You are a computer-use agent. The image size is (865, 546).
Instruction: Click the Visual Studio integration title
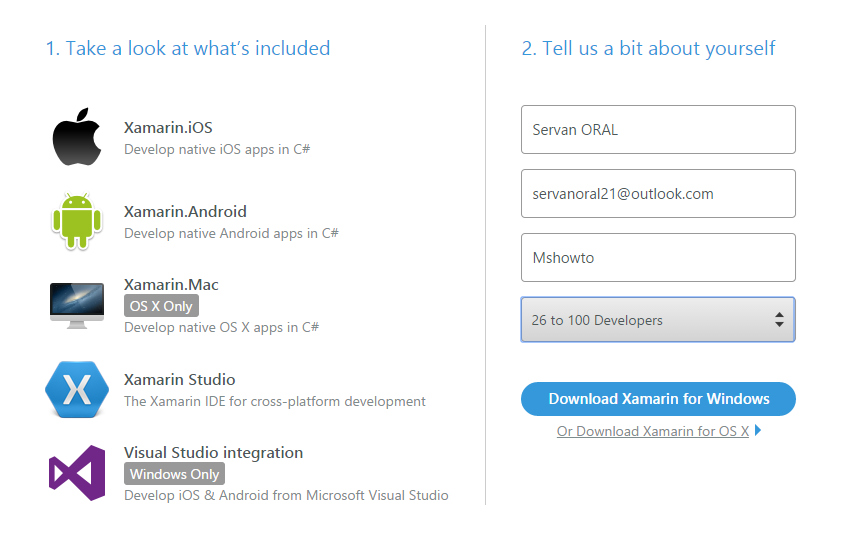pyautogui.click(x=213, y=453)
